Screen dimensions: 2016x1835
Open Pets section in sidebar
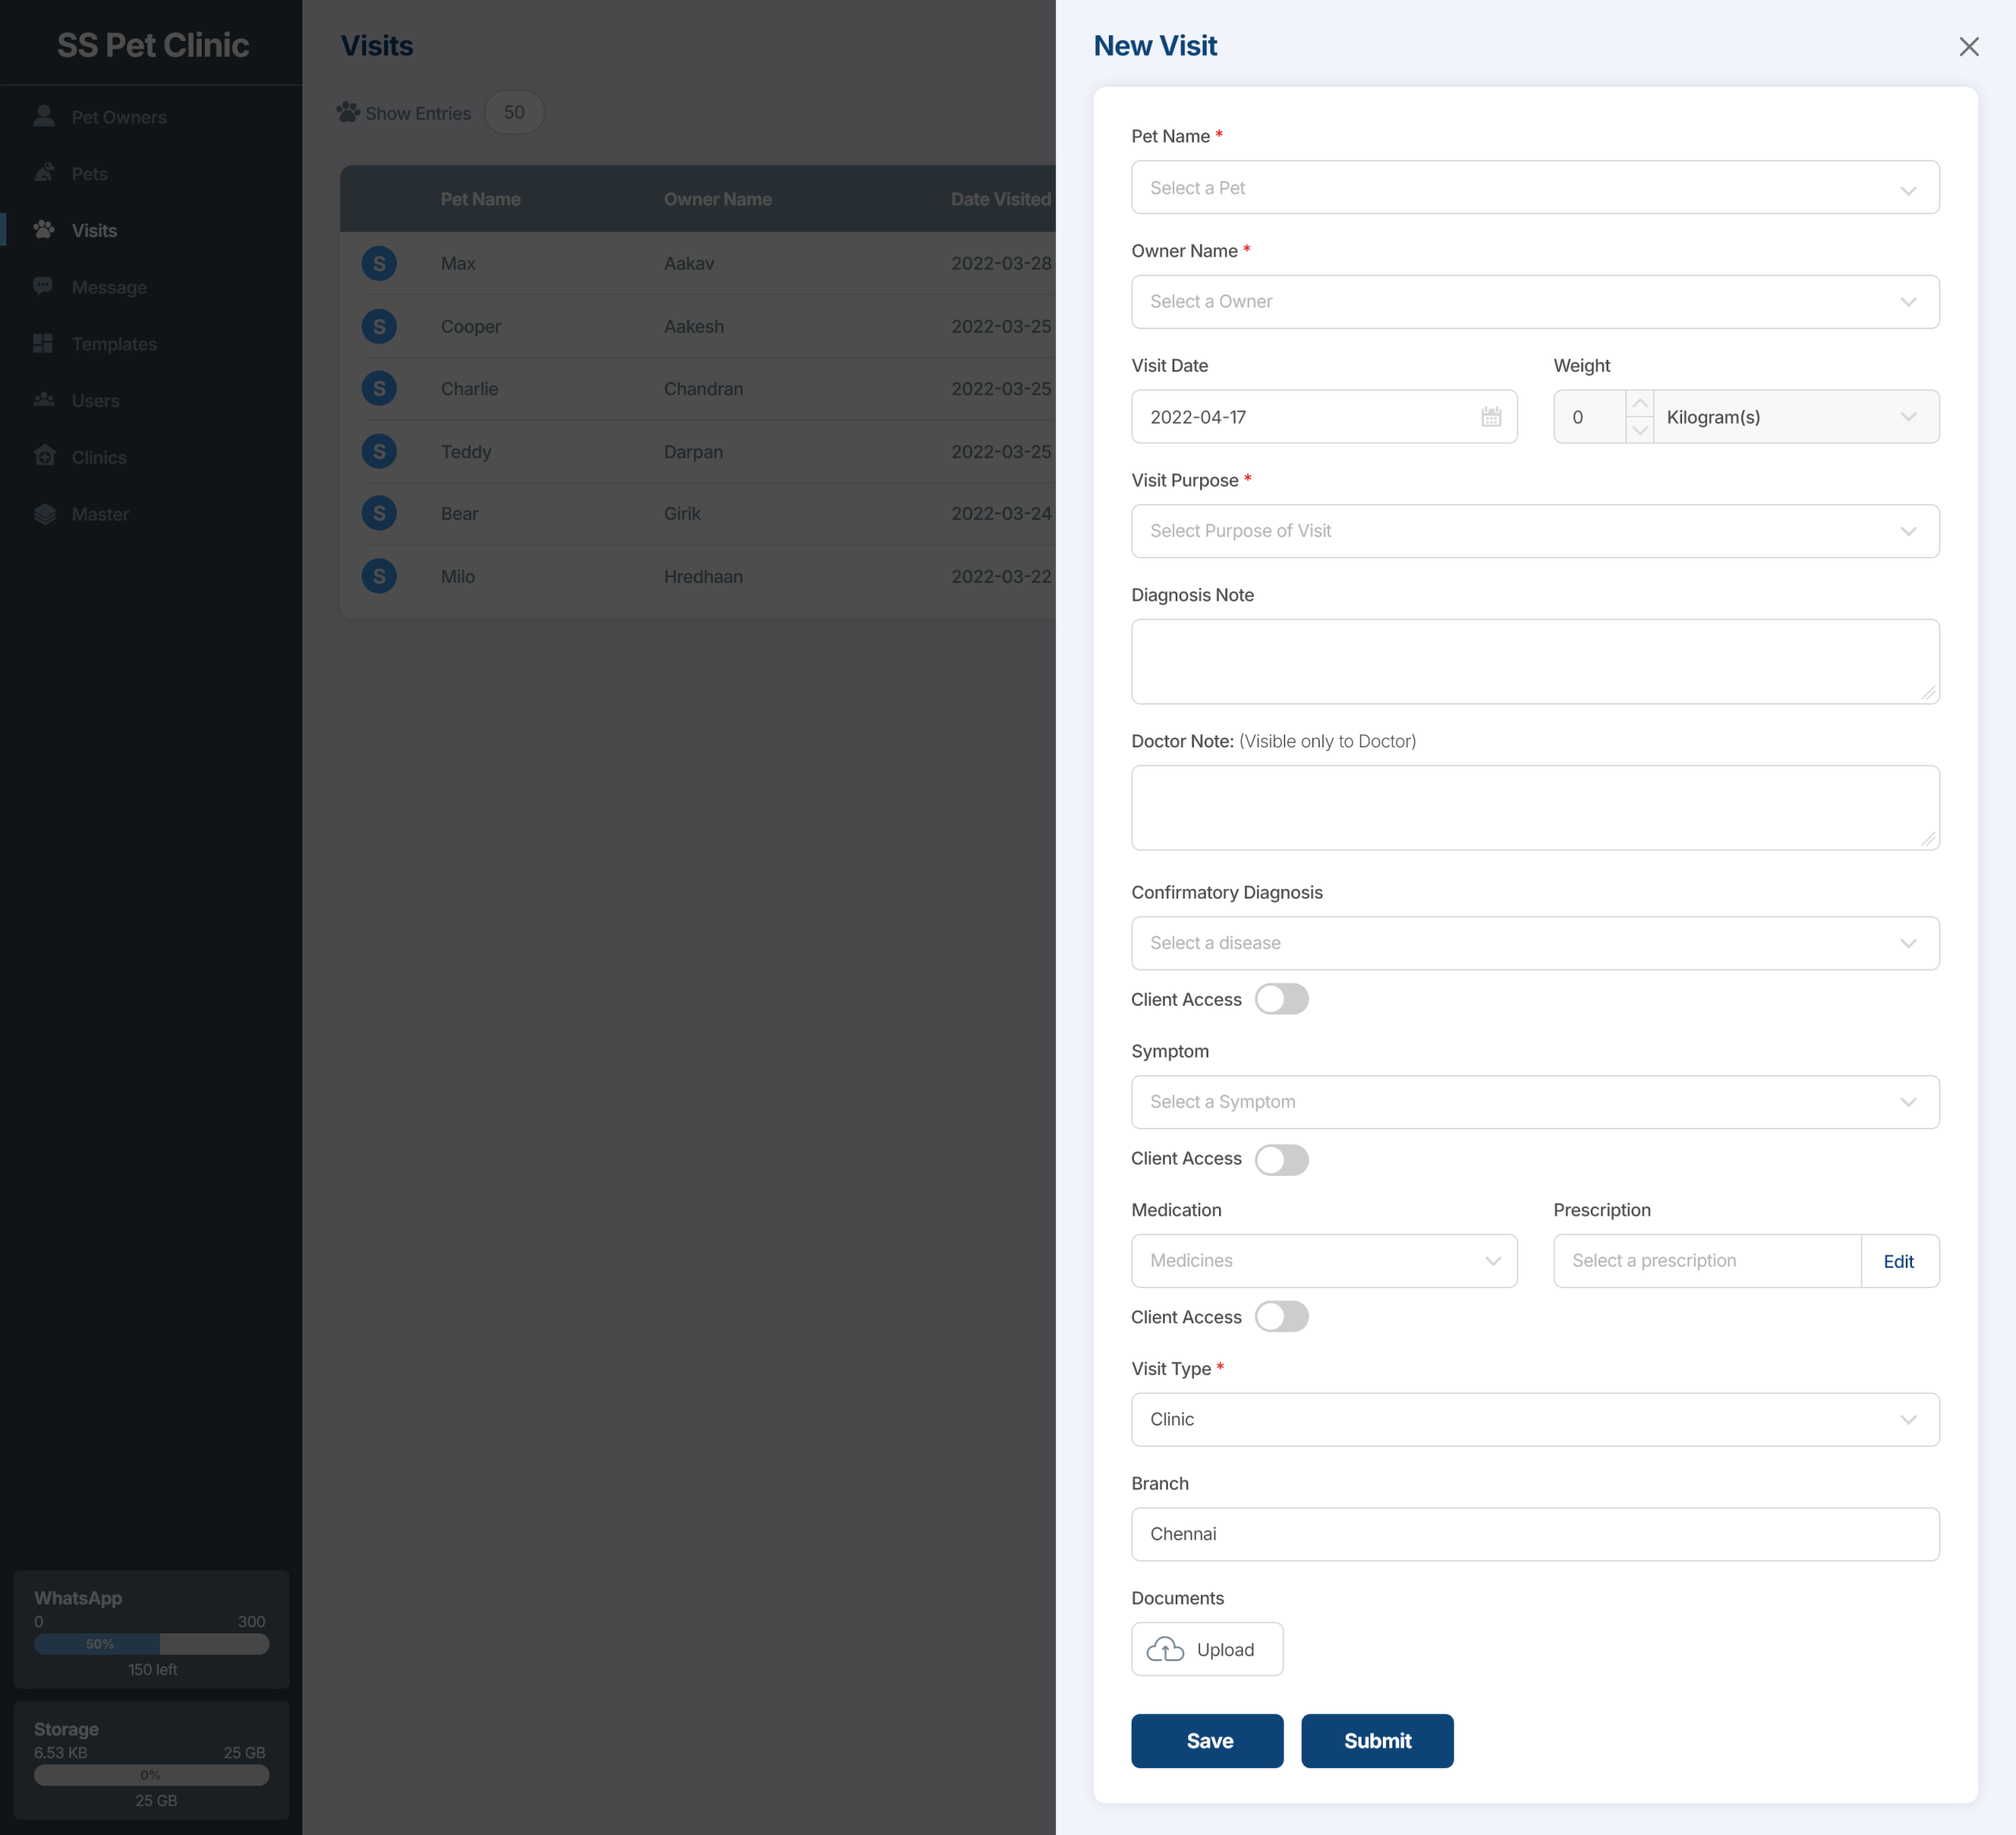pyautogui.click(x=90, y=174)
